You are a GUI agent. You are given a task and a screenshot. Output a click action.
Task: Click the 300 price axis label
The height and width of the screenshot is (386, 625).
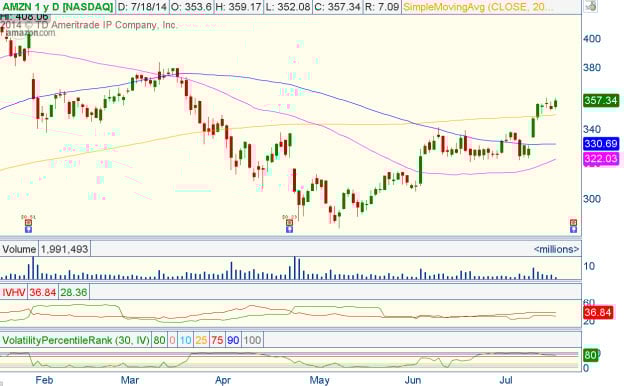click(x=592, y=199)
